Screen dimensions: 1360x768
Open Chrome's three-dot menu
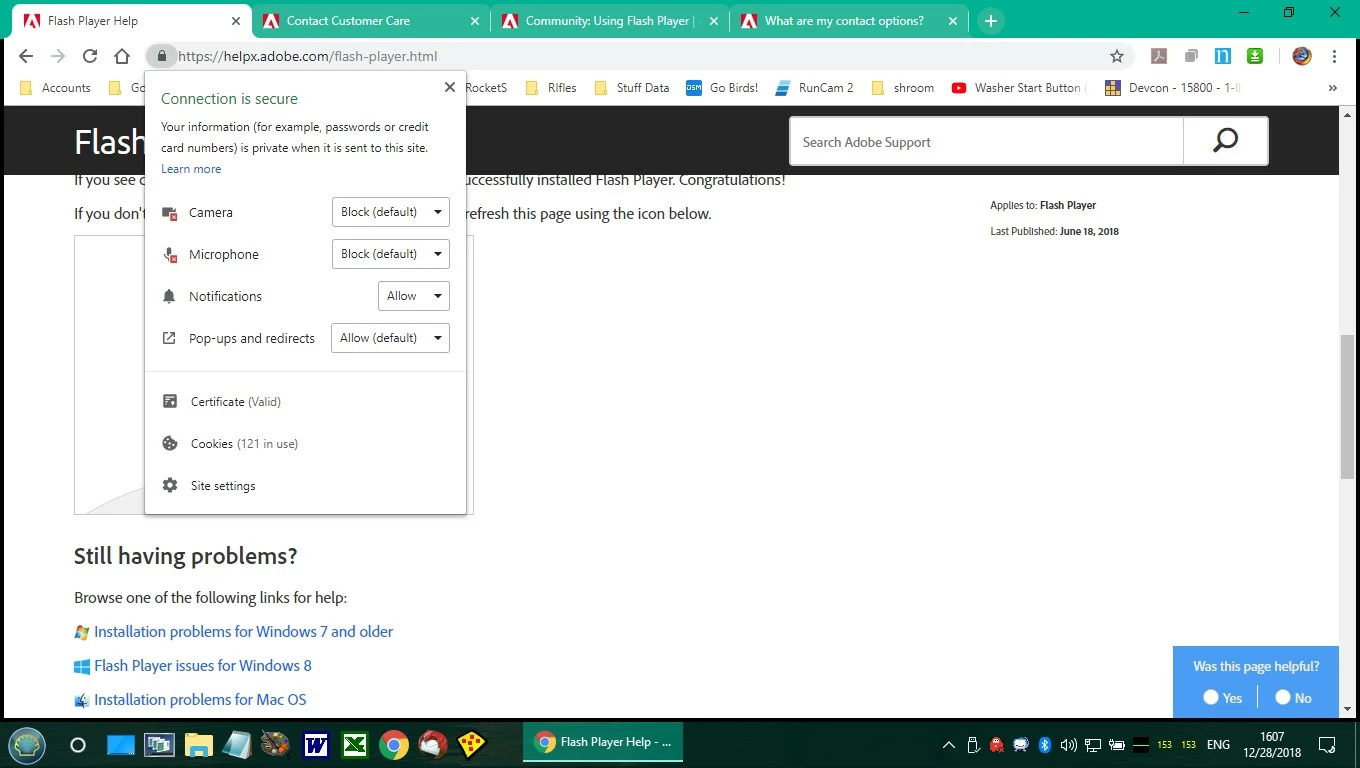tap(1334, 56)
